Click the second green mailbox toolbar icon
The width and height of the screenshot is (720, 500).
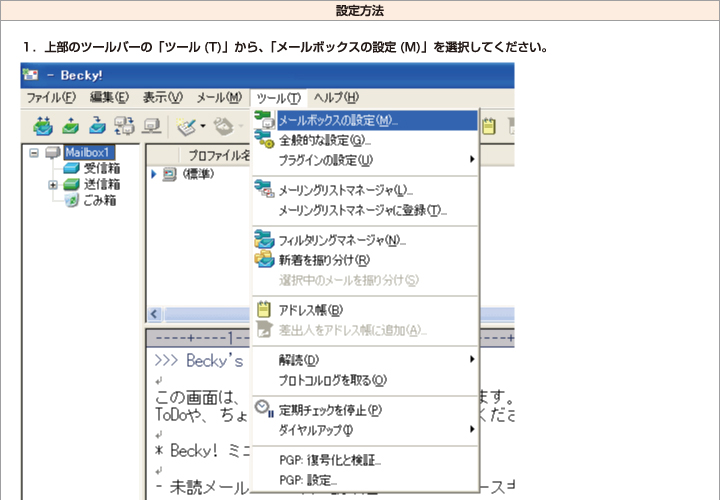pyautogui.click(x=70, y=125)
